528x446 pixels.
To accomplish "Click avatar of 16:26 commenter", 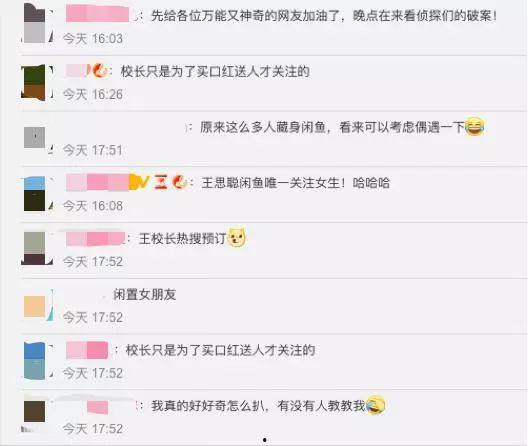I will (x=33, y=83).
